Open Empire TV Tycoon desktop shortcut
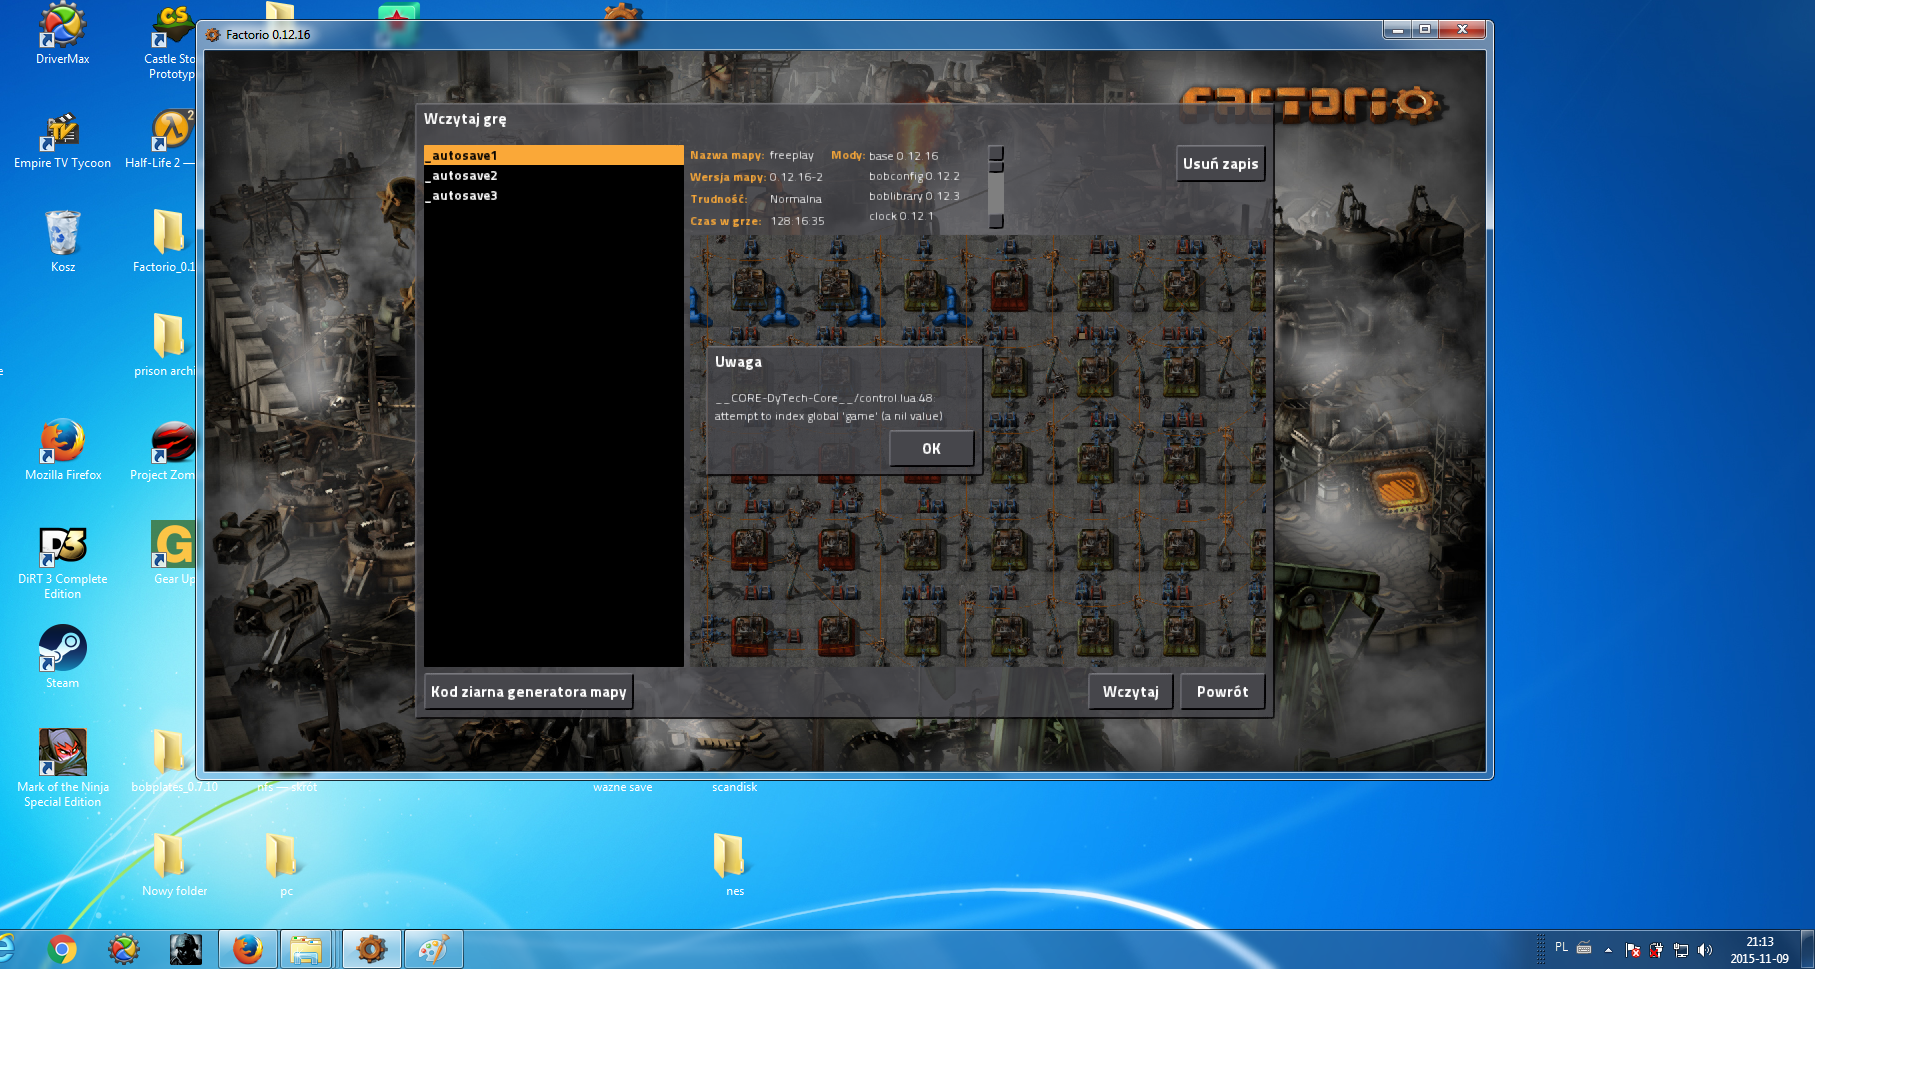Screen dimensions: 1920x1080 coord(62,141)
